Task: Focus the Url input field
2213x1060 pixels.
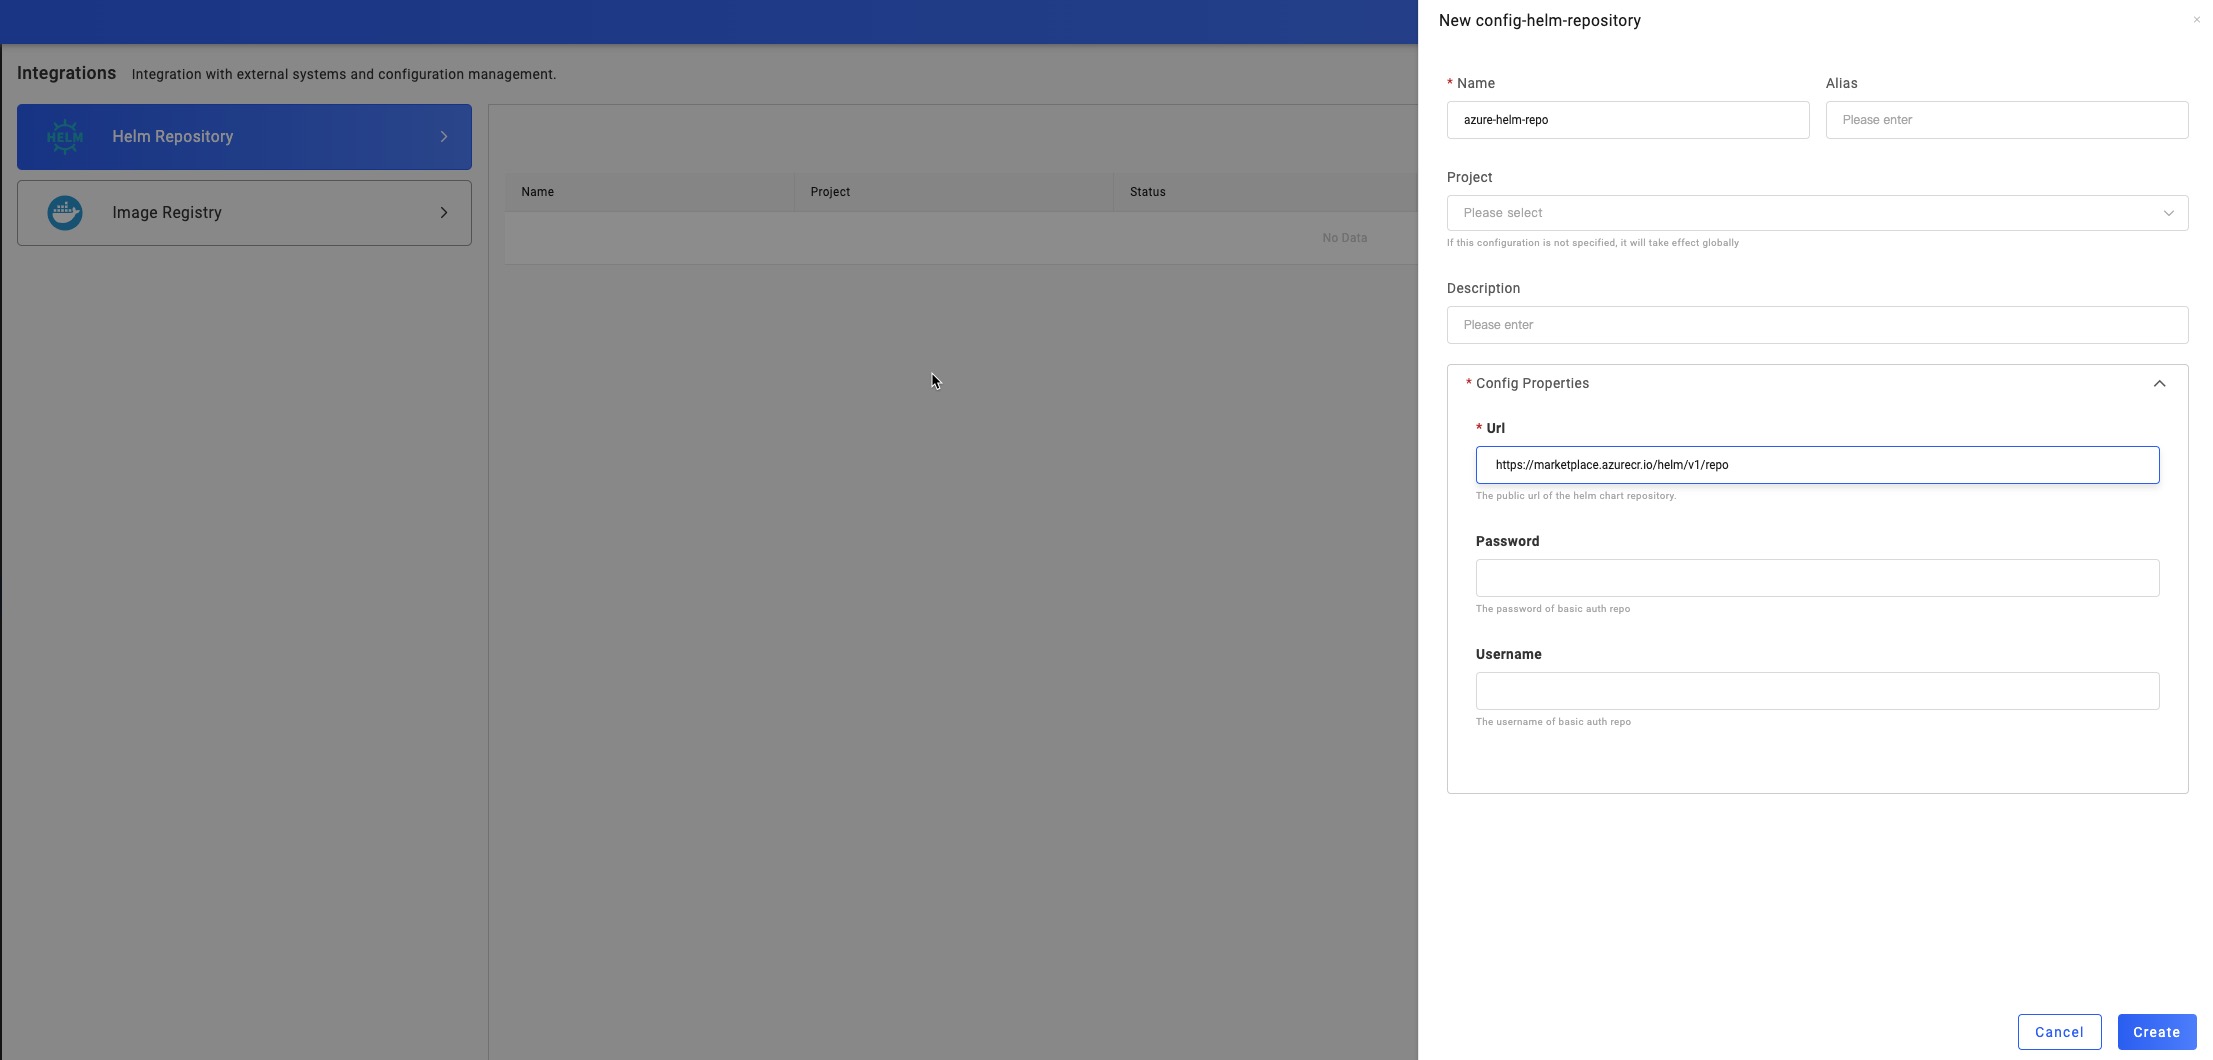Action: tap(1816, 465)
